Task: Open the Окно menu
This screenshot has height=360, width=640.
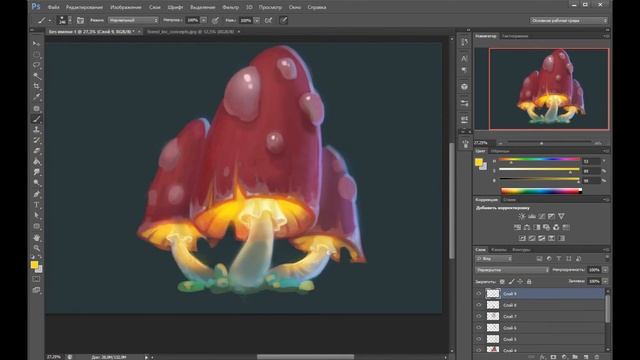Action: click(295, 7)
